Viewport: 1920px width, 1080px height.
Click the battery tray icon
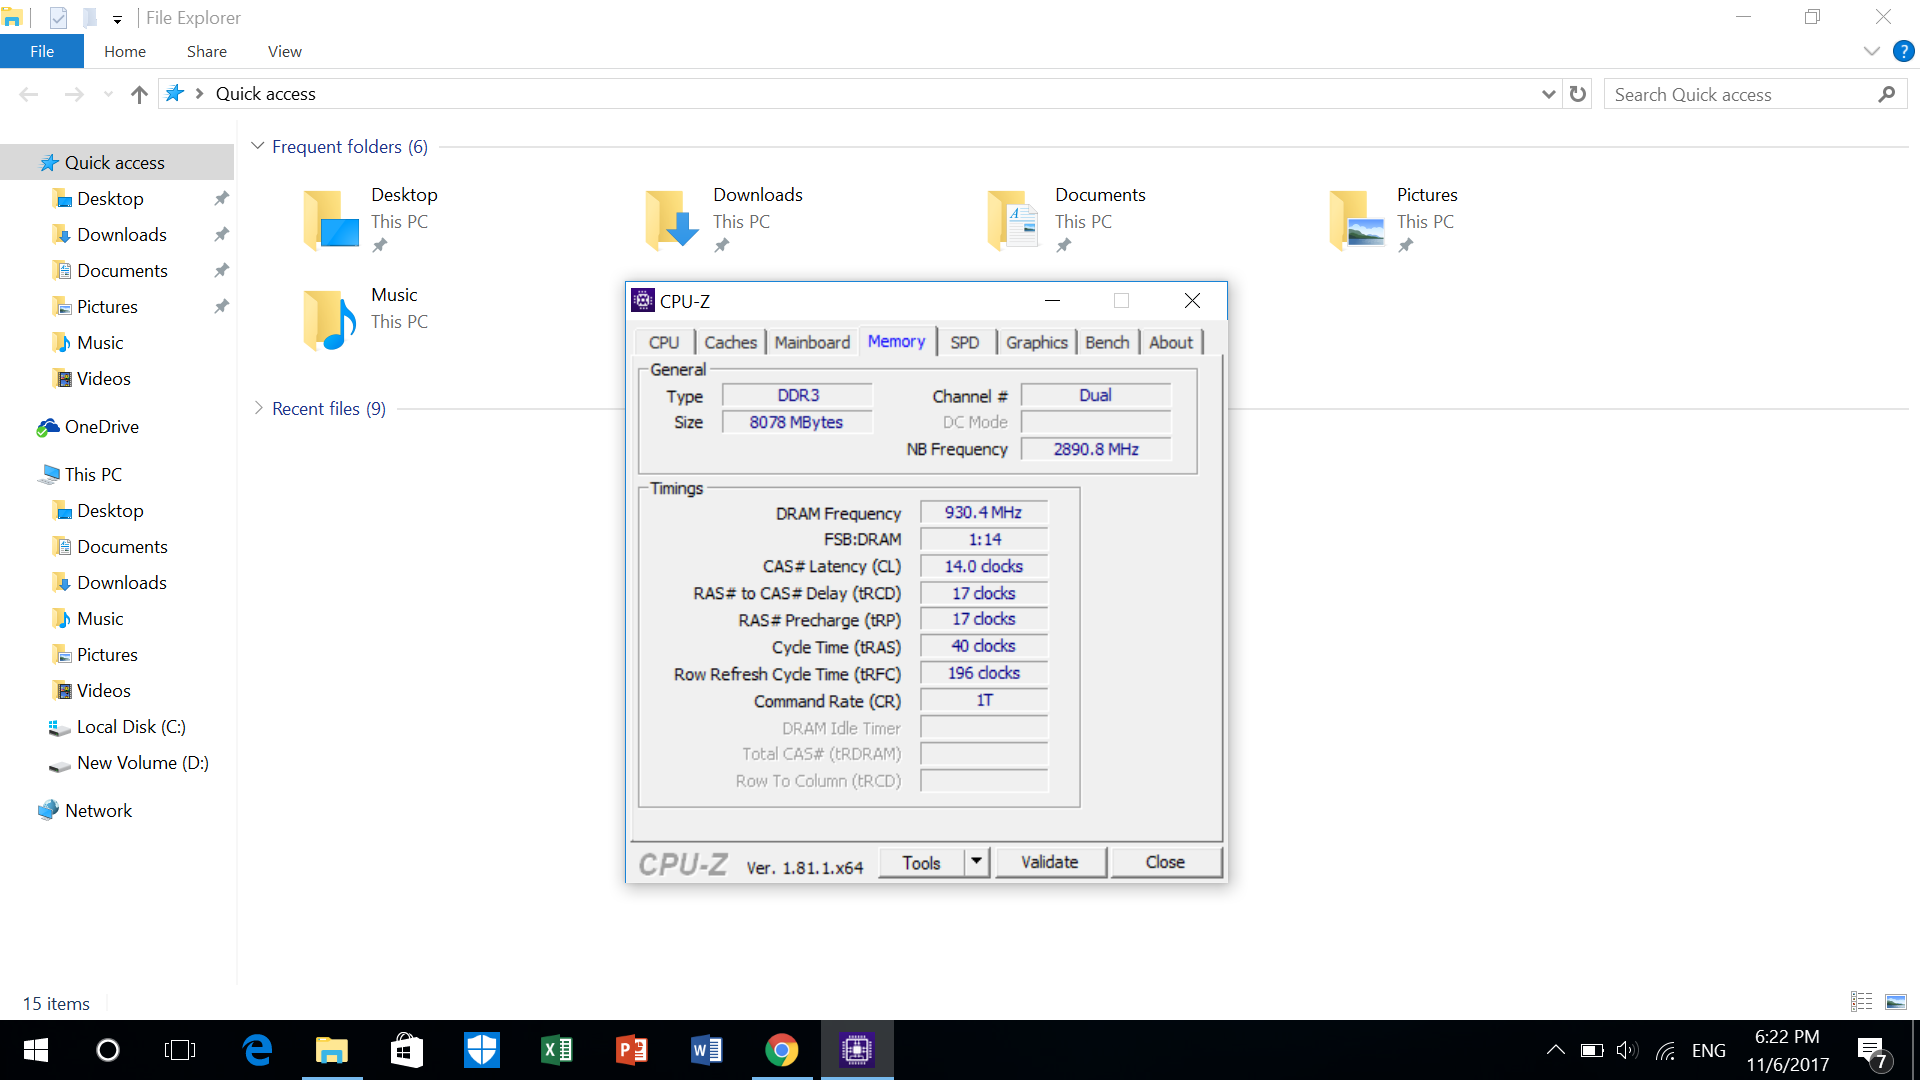point(1592,1050)
